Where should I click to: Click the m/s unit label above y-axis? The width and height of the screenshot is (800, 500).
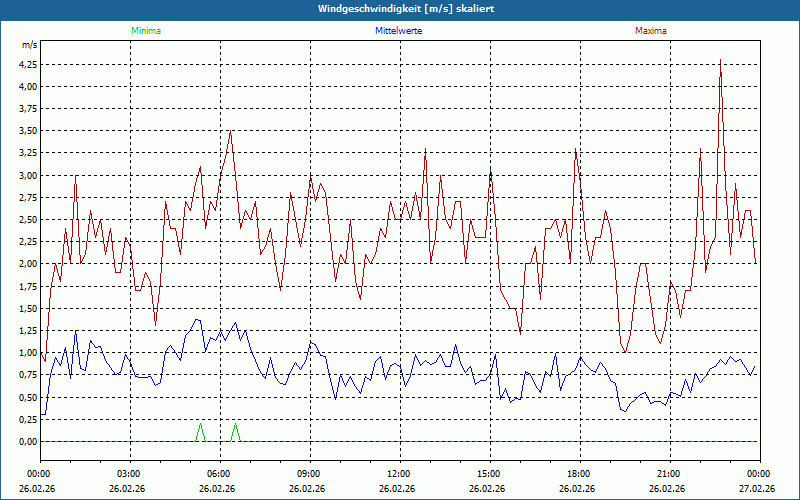click(x=29, y=45)
